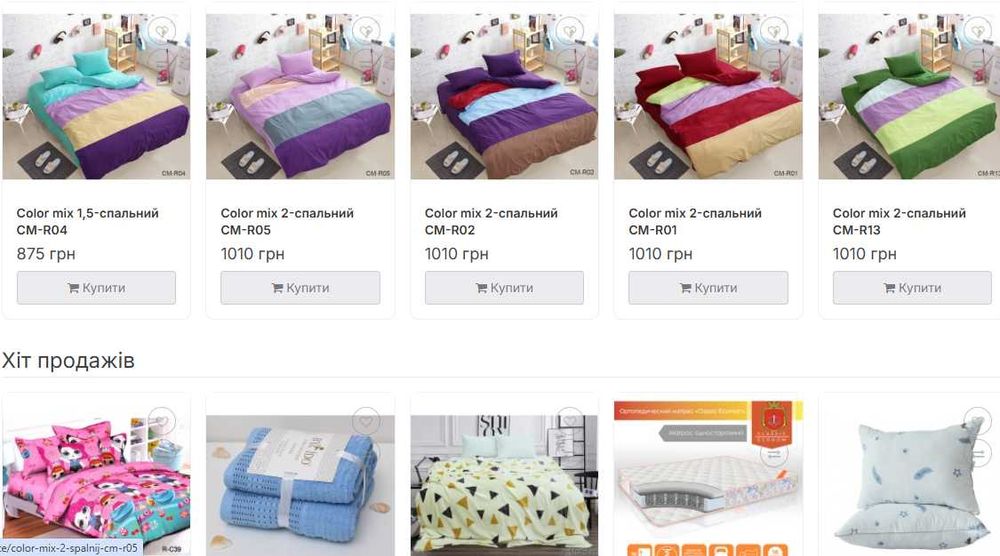The image size is (1000, 556).
Task: Click heart icon on pink cartoon bedding
Action: pos(162,421)
